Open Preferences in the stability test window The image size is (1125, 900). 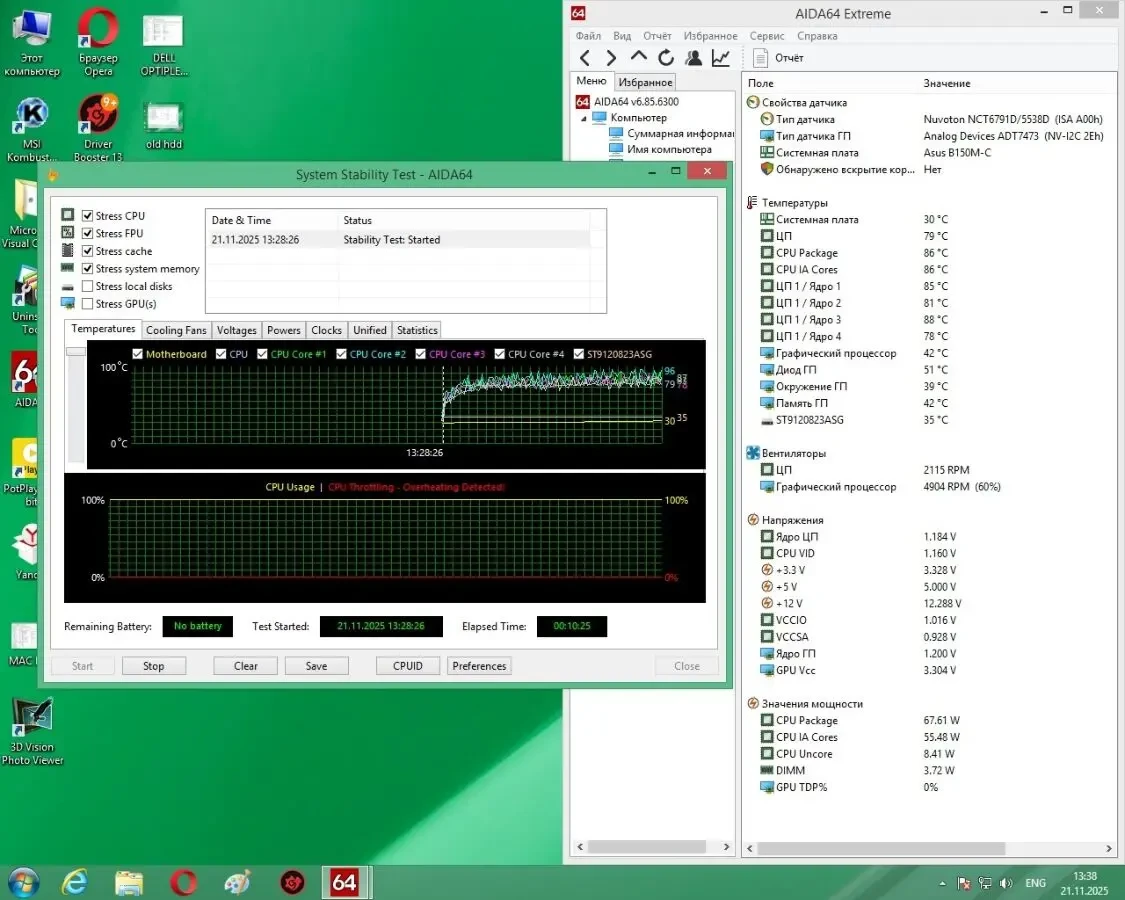(x=478, y=665)
